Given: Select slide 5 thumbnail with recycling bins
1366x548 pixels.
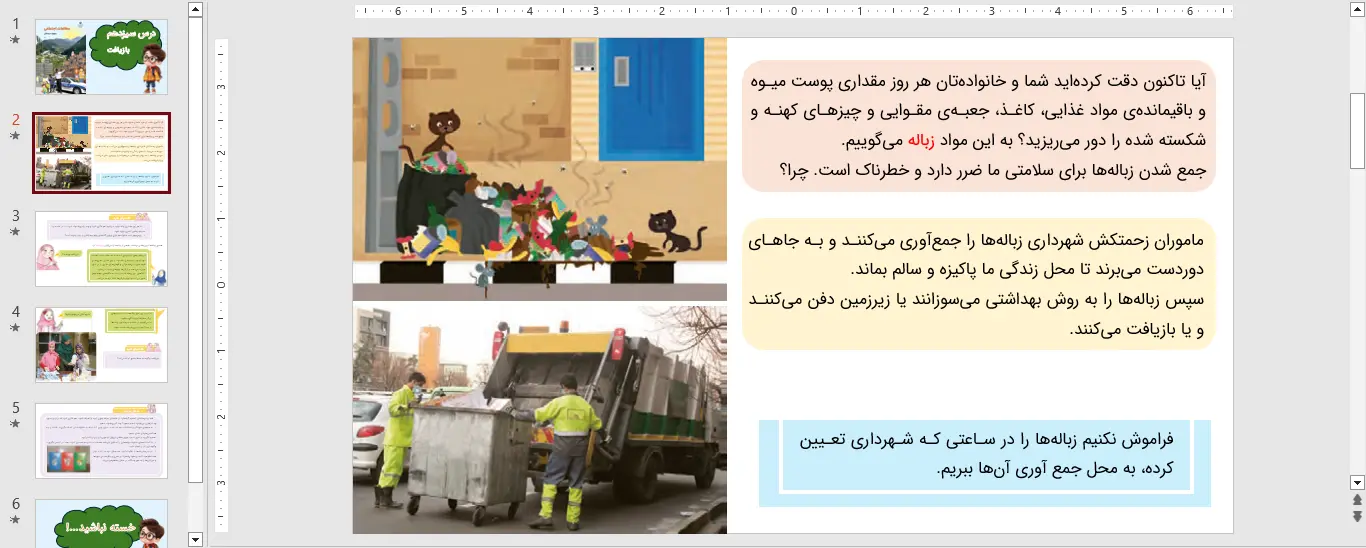Looking at the screenshot, I should pos(102,441).
